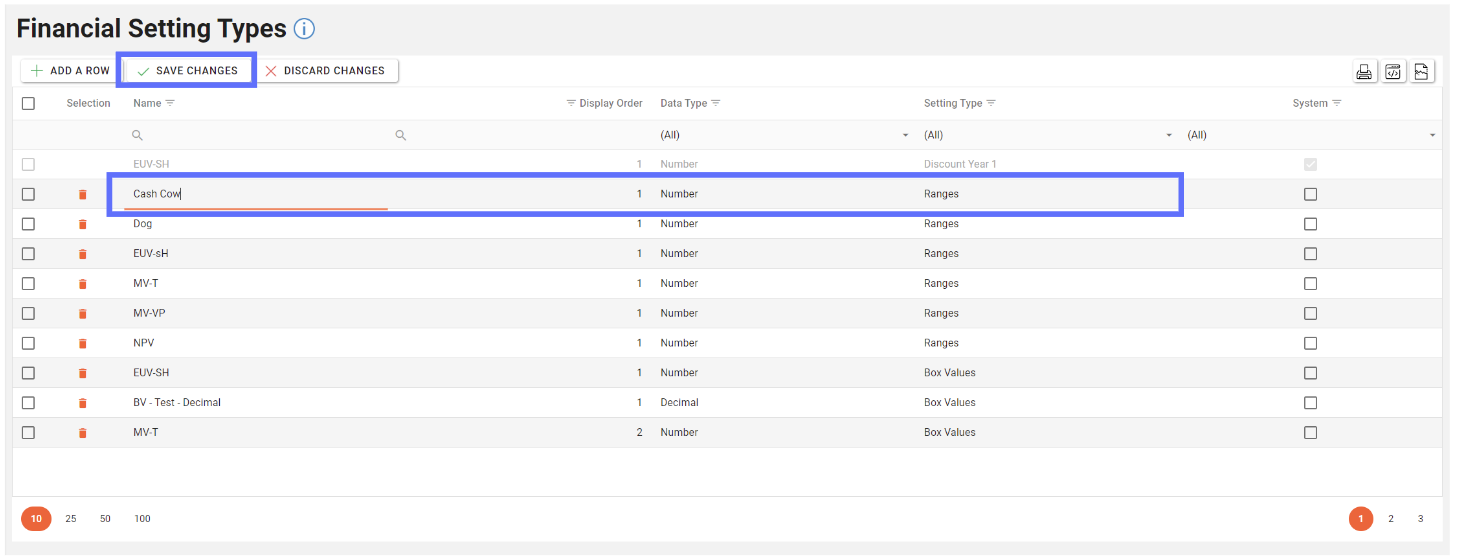Select the MV-VP row checkbox
The image size is (1457, 559).
28,313
